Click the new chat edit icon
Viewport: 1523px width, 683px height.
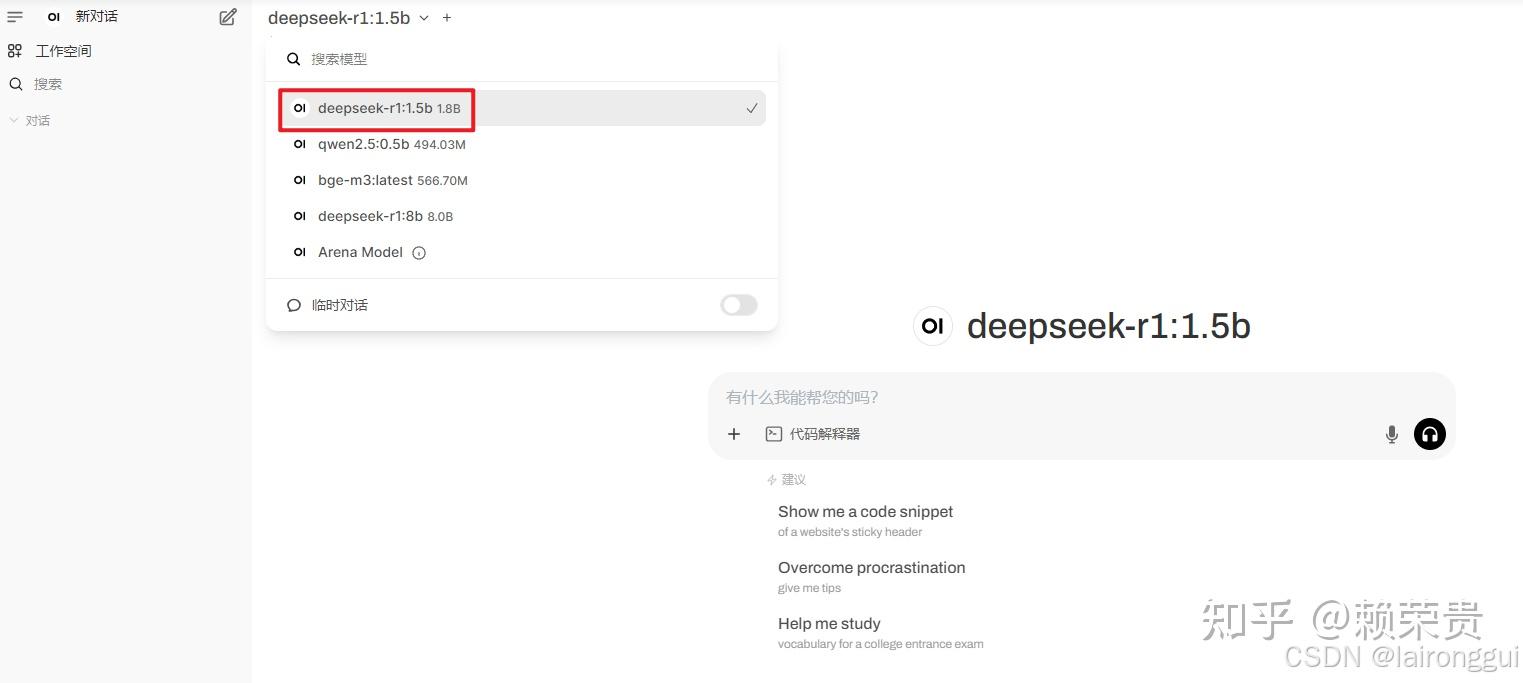[228, 17]
